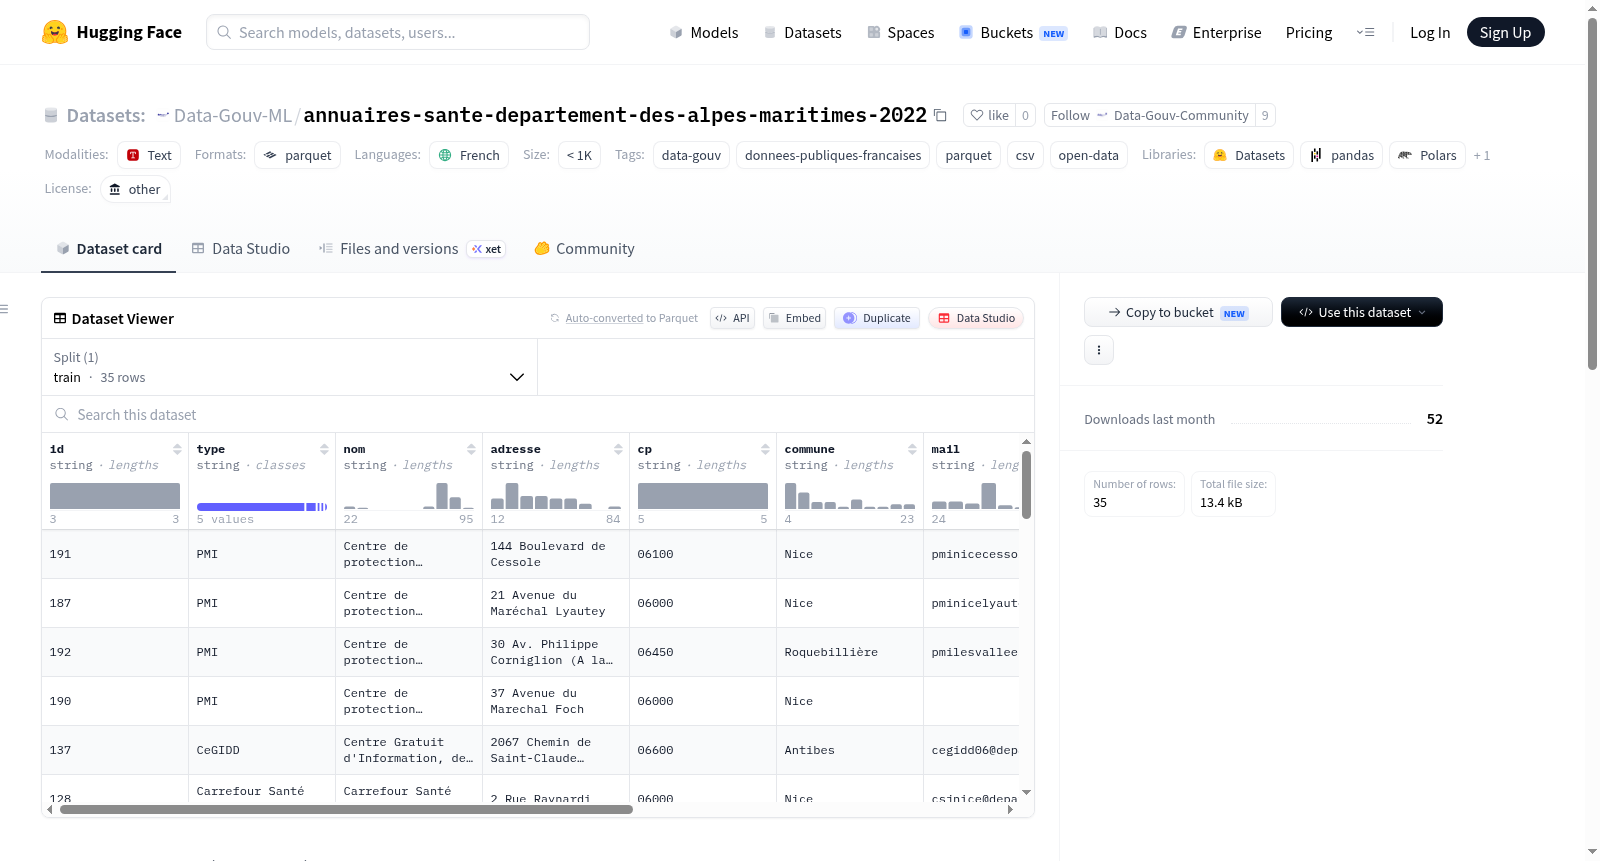Go to the Pricing page
This screenshot has width=1600, height=861.
pos(1309,32)
